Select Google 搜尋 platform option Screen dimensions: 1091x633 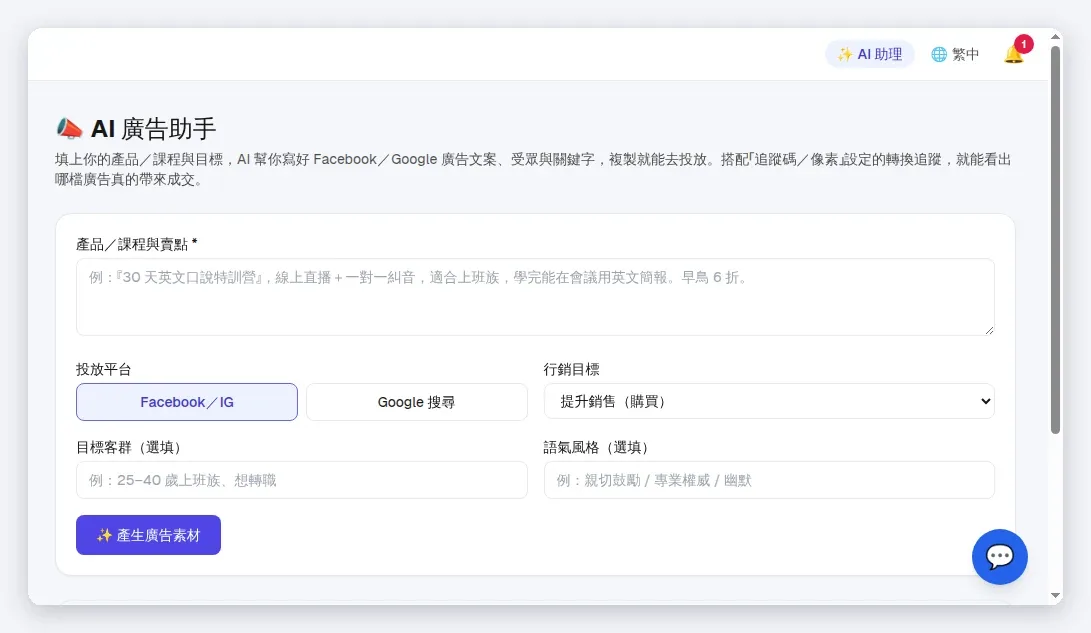point(417,402)
